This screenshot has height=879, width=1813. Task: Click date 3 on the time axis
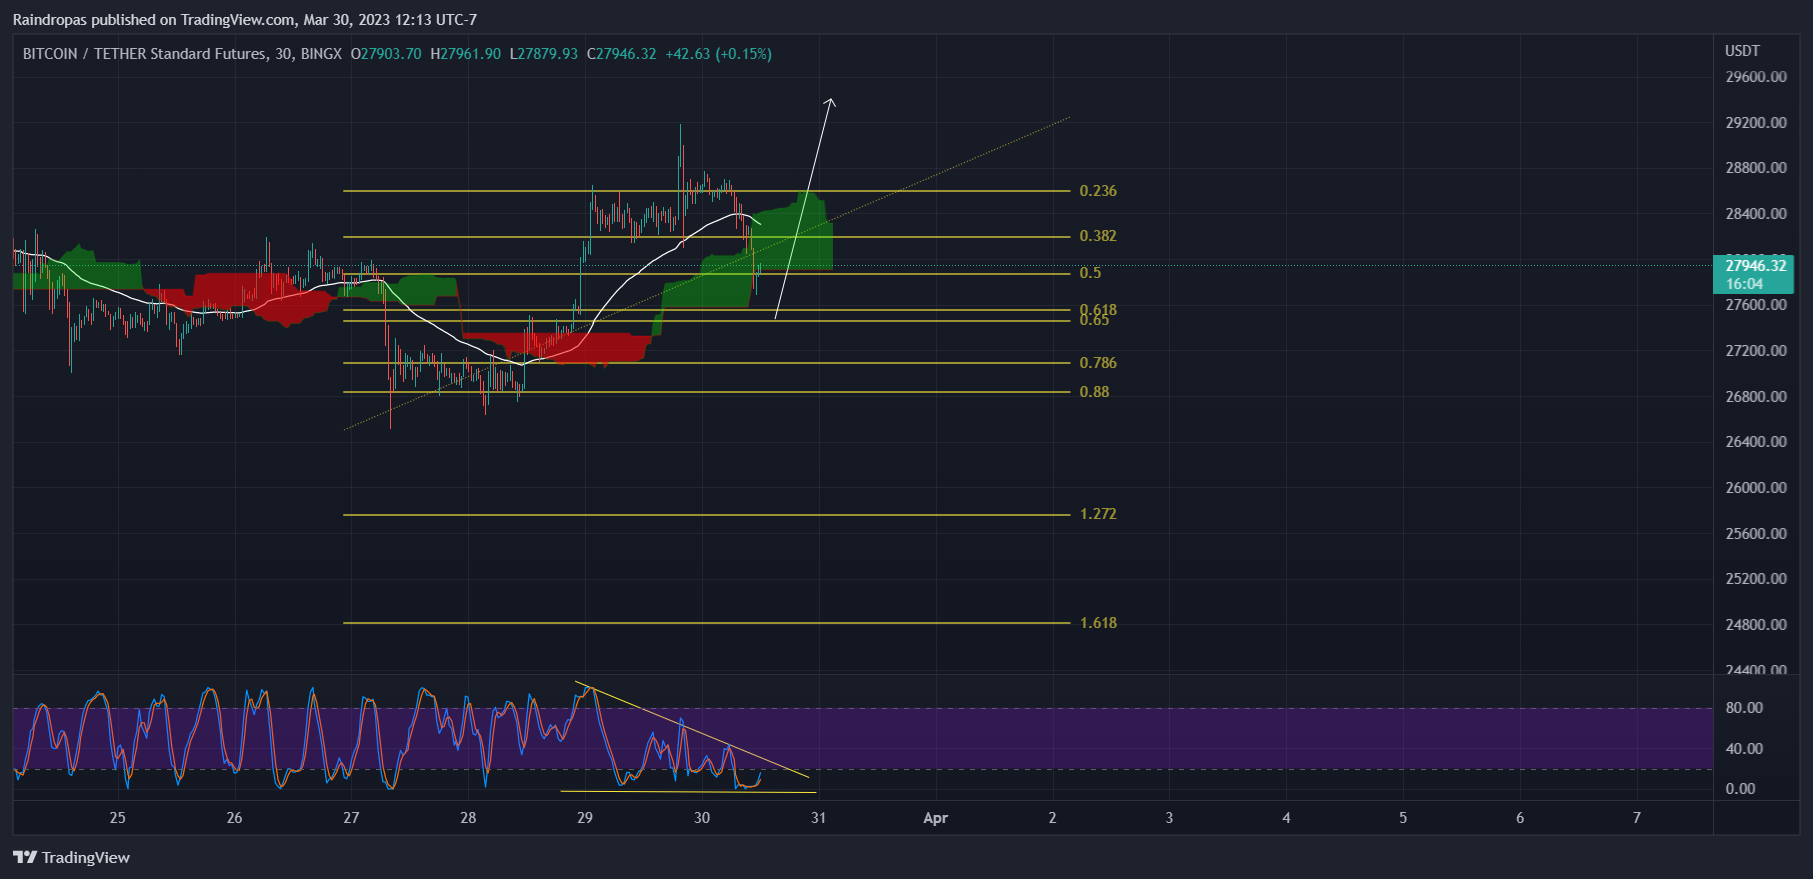(x=1169, y=818)
